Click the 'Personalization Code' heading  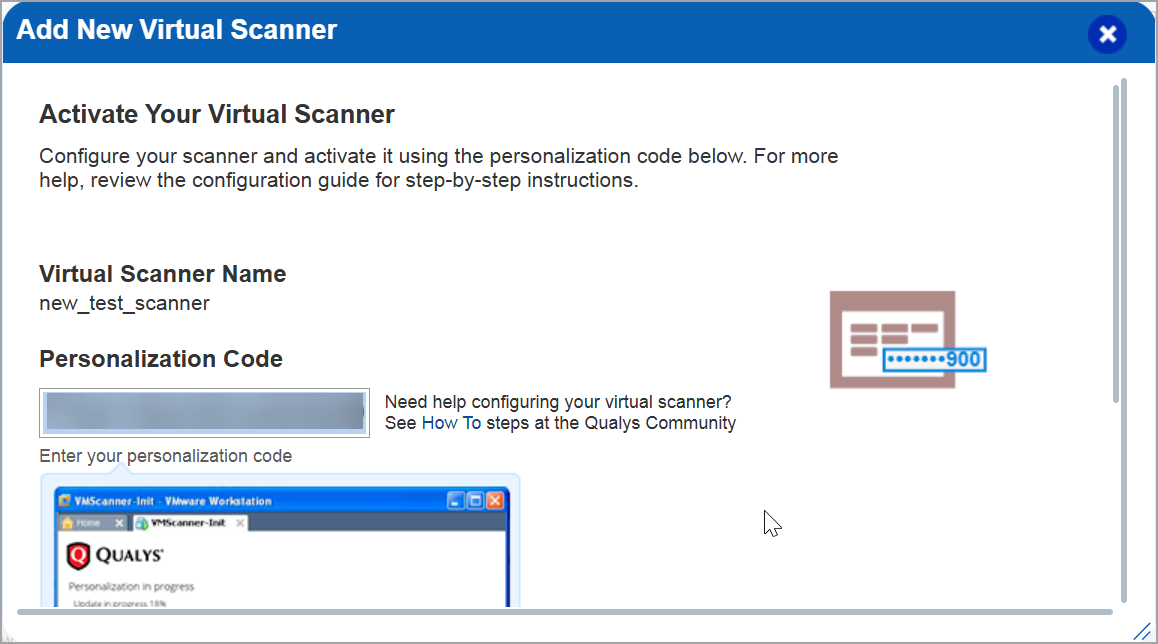(161, 359)
